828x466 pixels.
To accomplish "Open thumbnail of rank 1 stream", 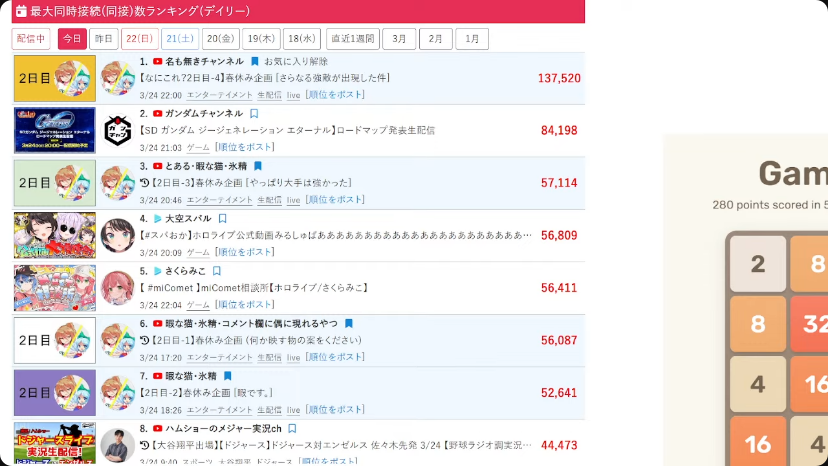I will [55, 78].
